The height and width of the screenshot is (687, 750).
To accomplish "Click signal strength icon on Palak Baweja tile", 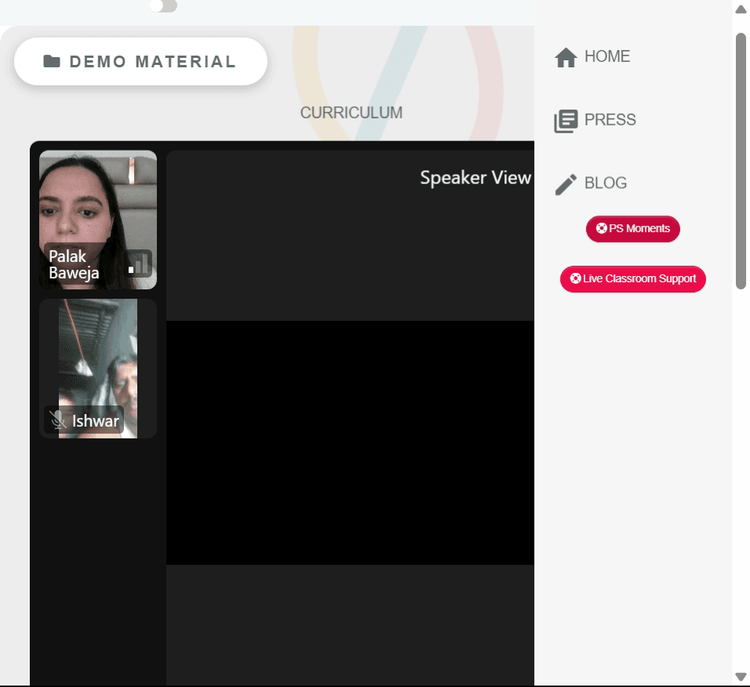I will click(x=139, y=264).
